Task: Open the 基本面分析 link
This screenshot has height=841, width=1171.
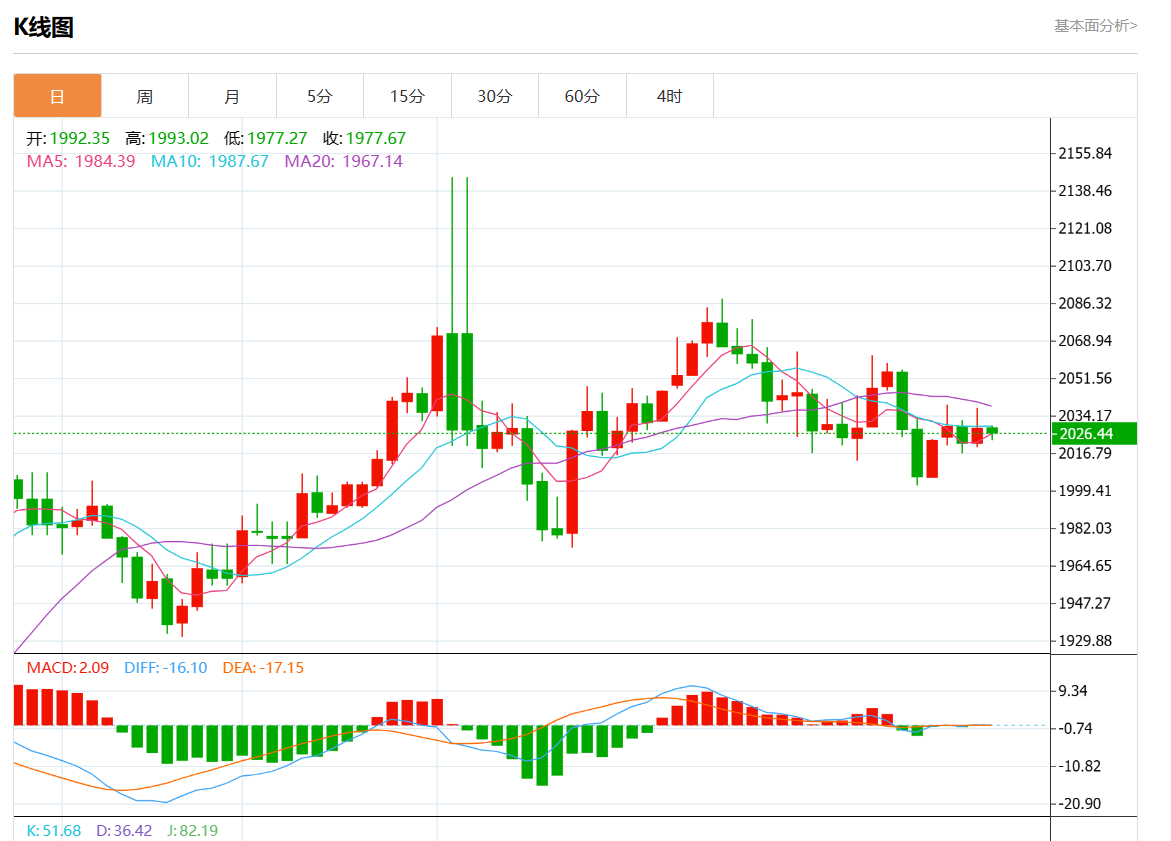Action: pos(1096,26)
